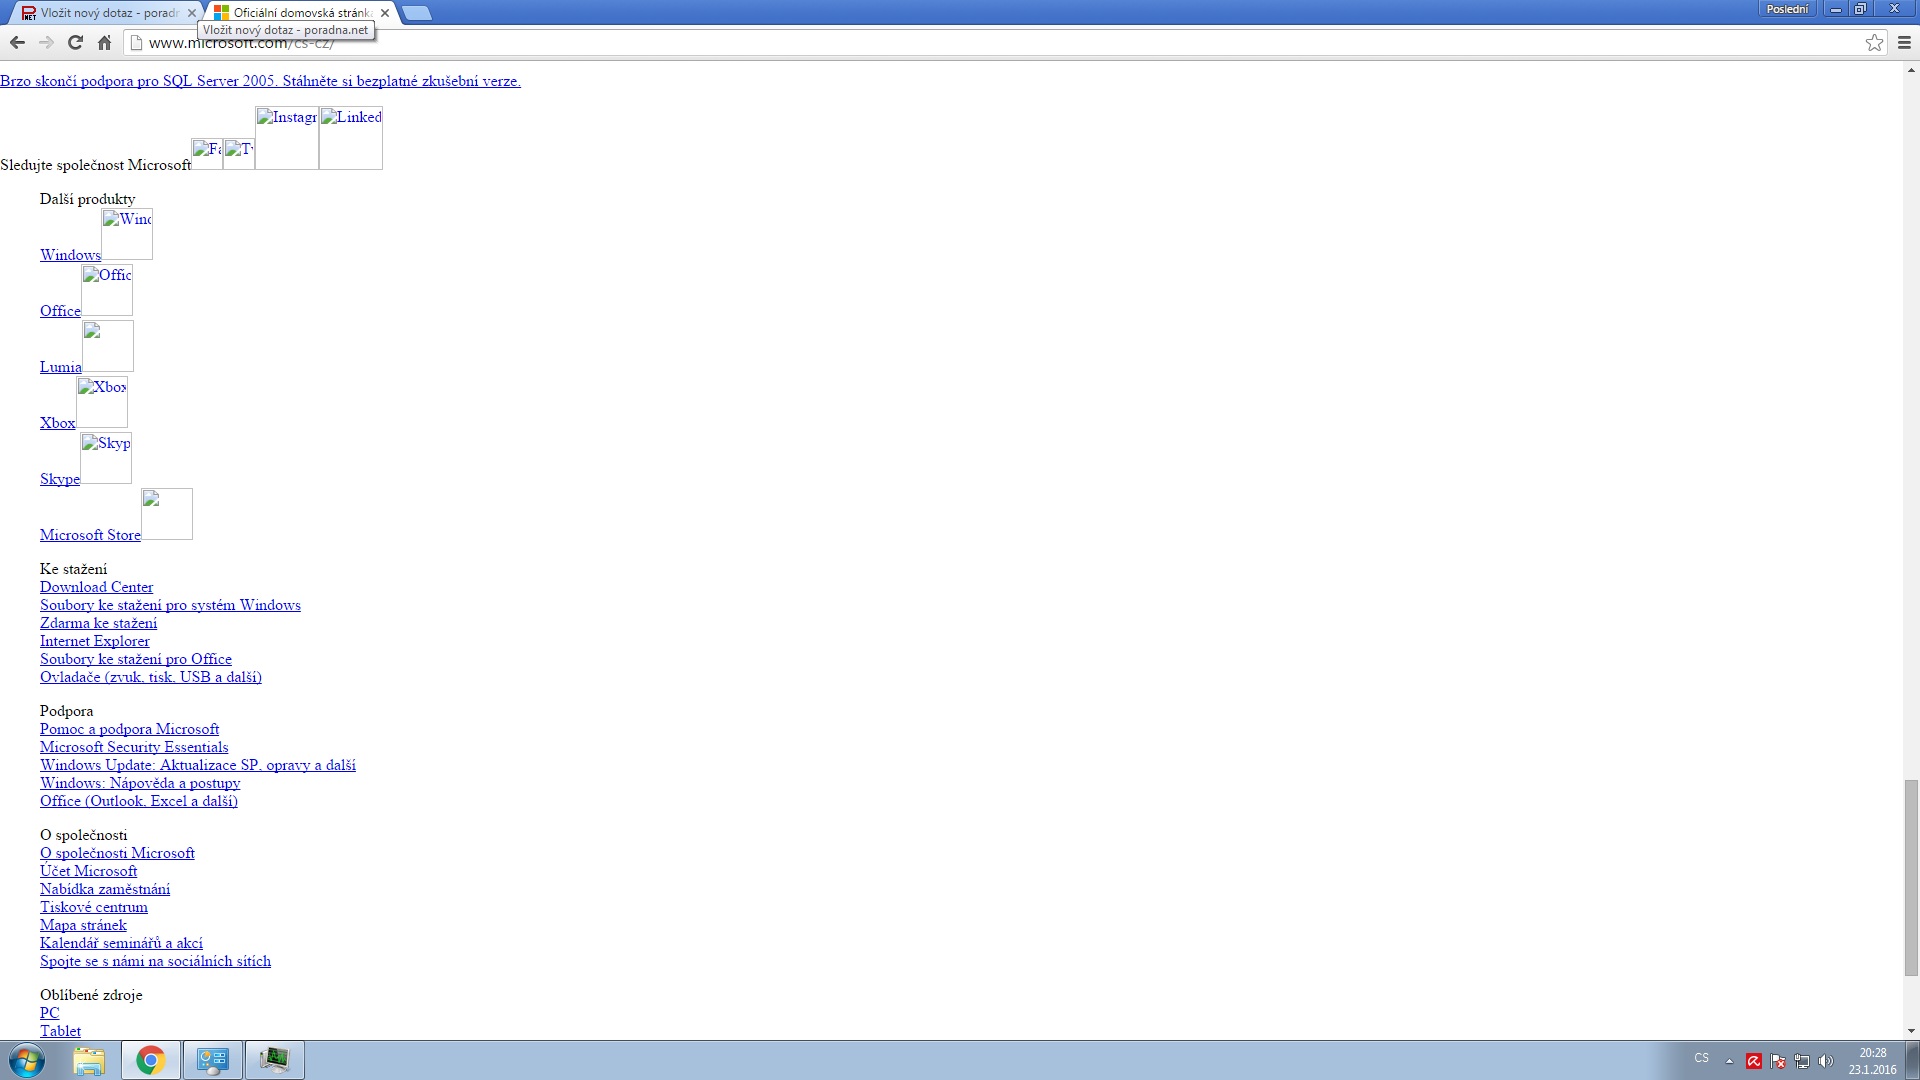The width and height of the screenshot is (1920, 1080).
Task: Open the Microsoft Security Essentials link
Action: 134,747
